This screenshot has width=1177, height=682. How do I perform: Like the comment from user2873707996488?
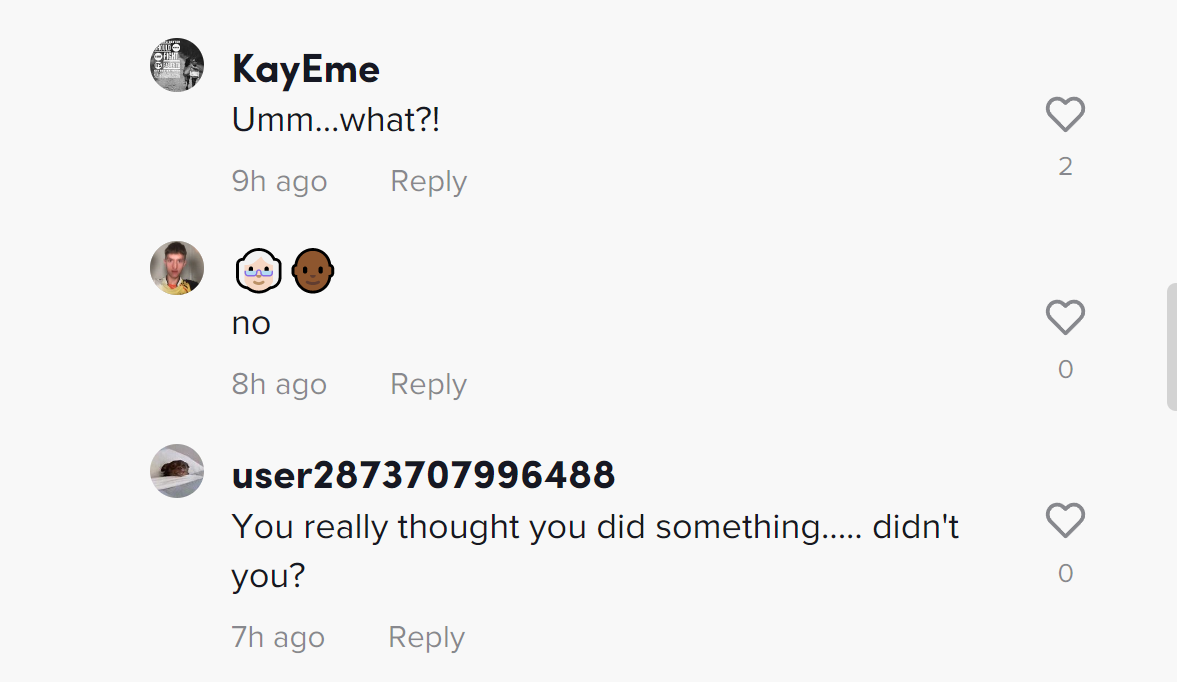point(1065,521)
